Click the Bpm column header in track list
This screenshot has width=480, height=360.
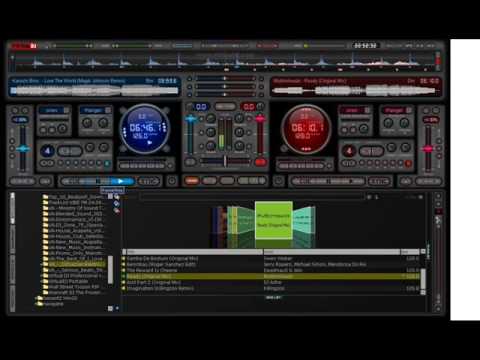click(x=410, y=252)
